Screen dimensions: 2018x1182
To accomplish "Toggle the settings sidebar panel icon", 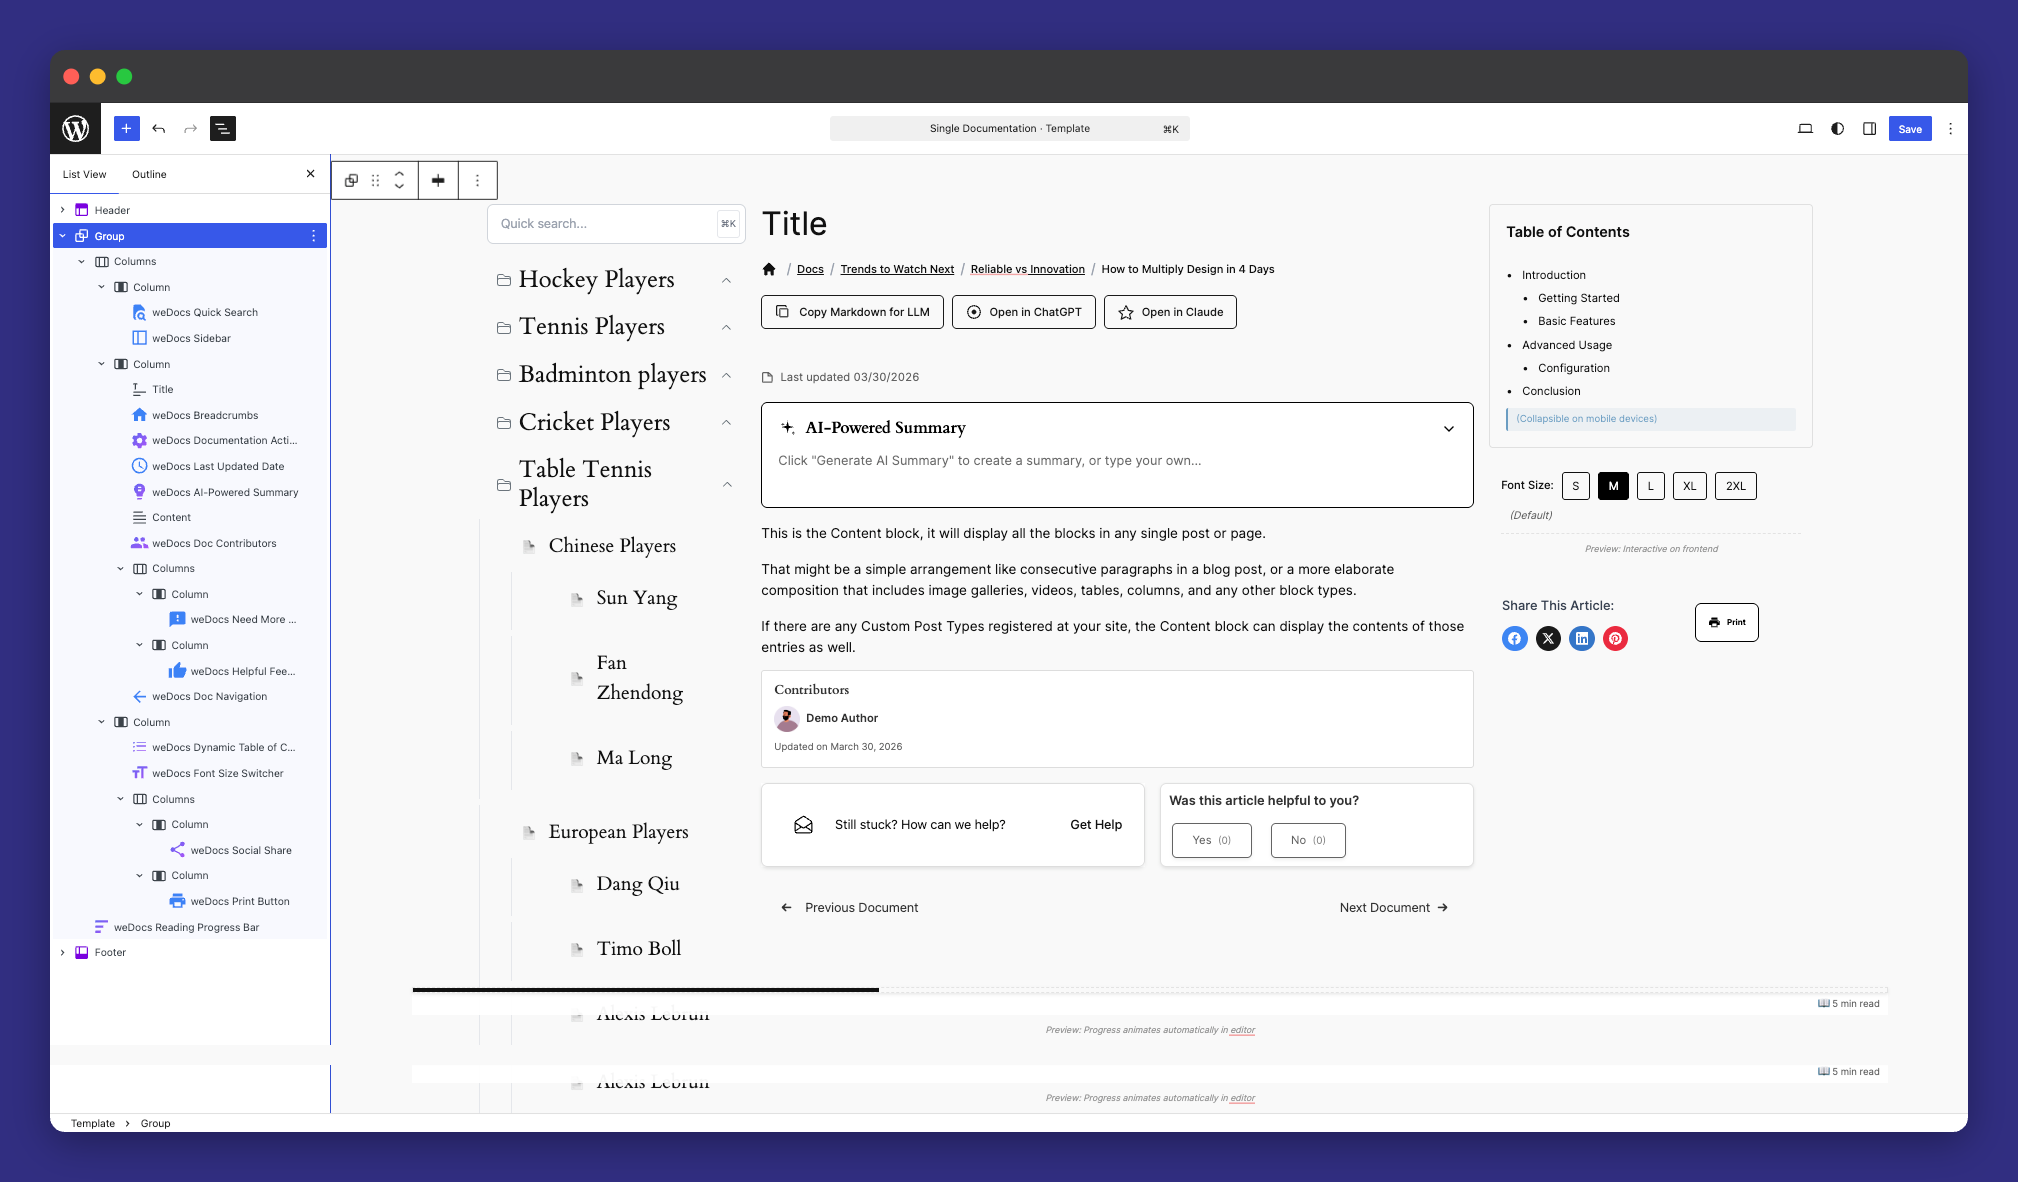I will coord(1869,128).
